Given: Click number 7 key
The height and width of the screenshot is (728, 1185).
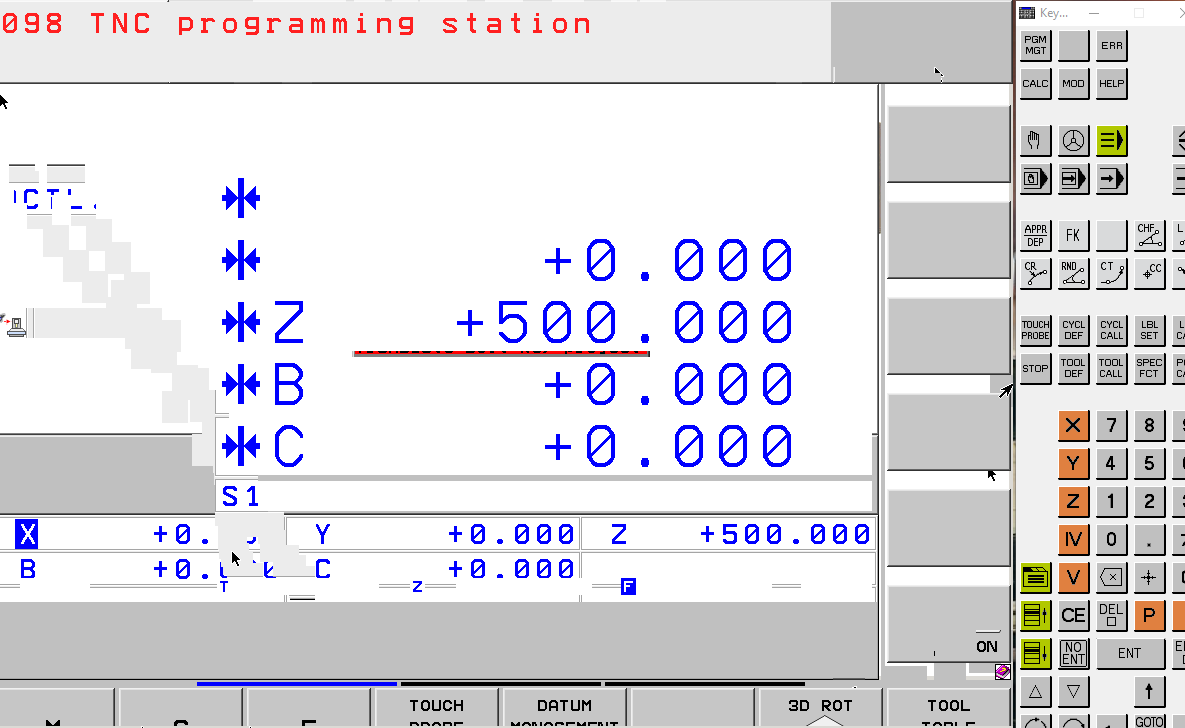Looking at the screenshot, I should coord(1112,426).
